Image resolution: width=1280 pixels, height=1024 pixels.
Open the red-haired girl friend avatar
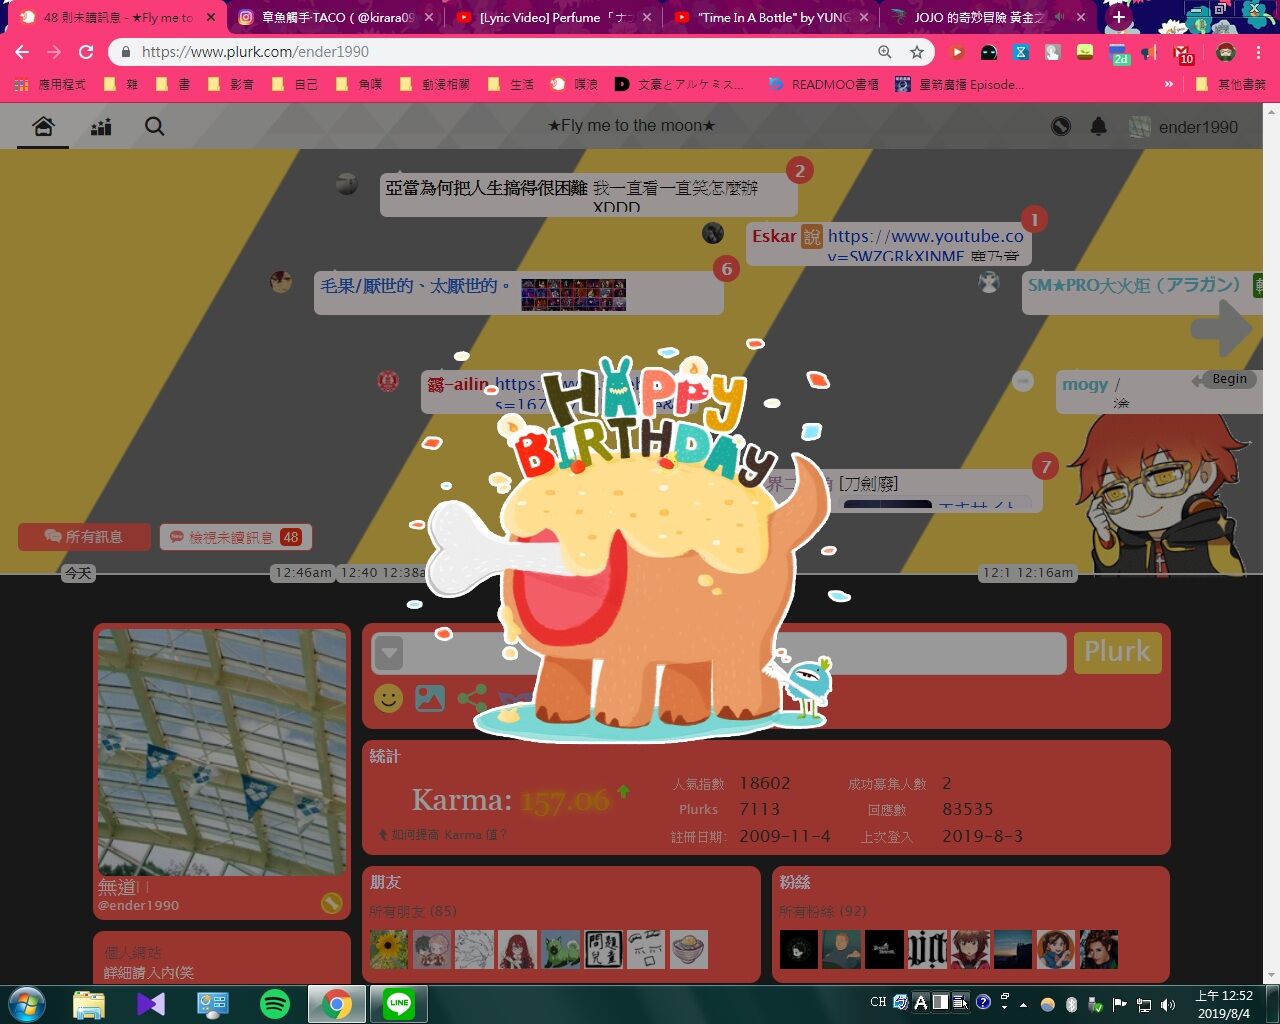click(518, 949)
